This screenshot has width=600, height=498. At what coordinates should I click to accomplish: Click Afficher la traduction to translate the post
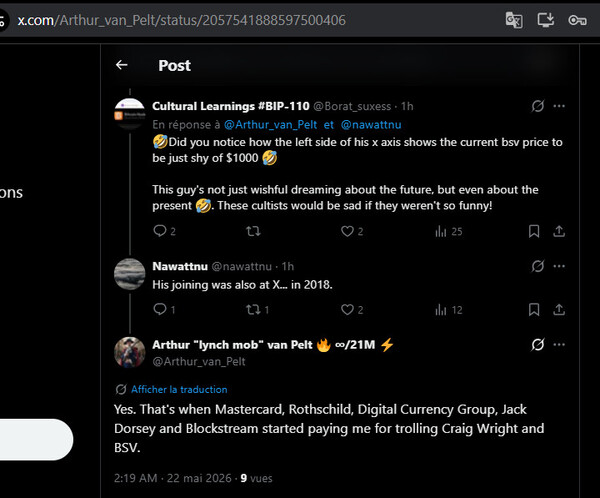click(179, 390)
